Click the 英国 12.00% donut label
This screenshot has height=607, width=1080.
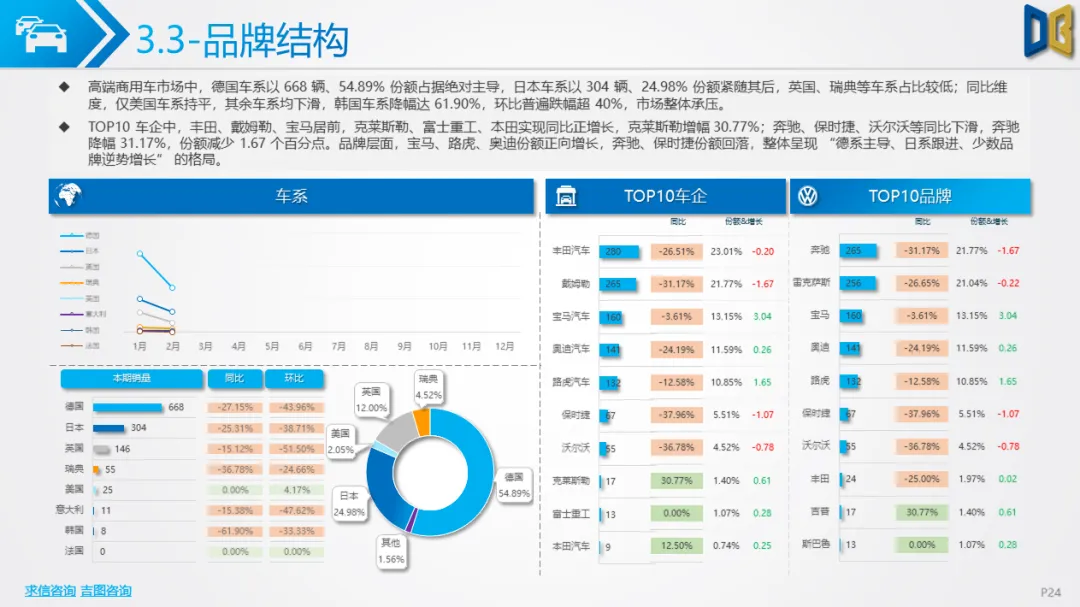tap(371, 400)
